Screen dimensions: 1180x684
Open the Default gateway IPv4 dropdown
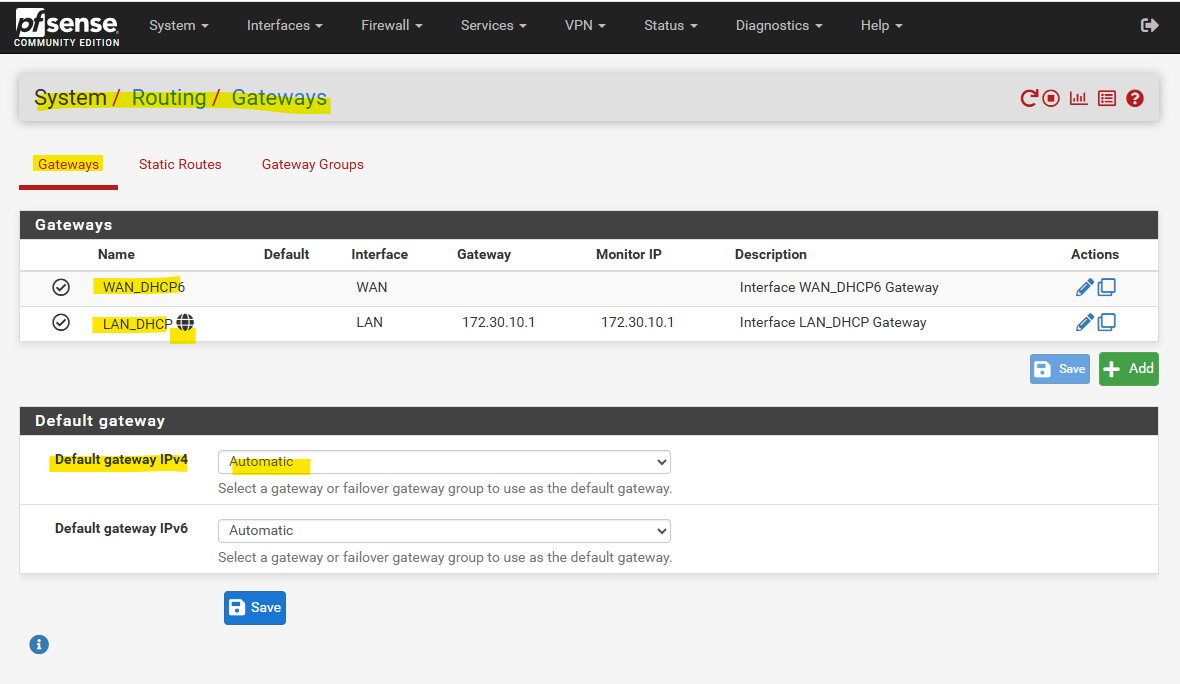point(444,462)
